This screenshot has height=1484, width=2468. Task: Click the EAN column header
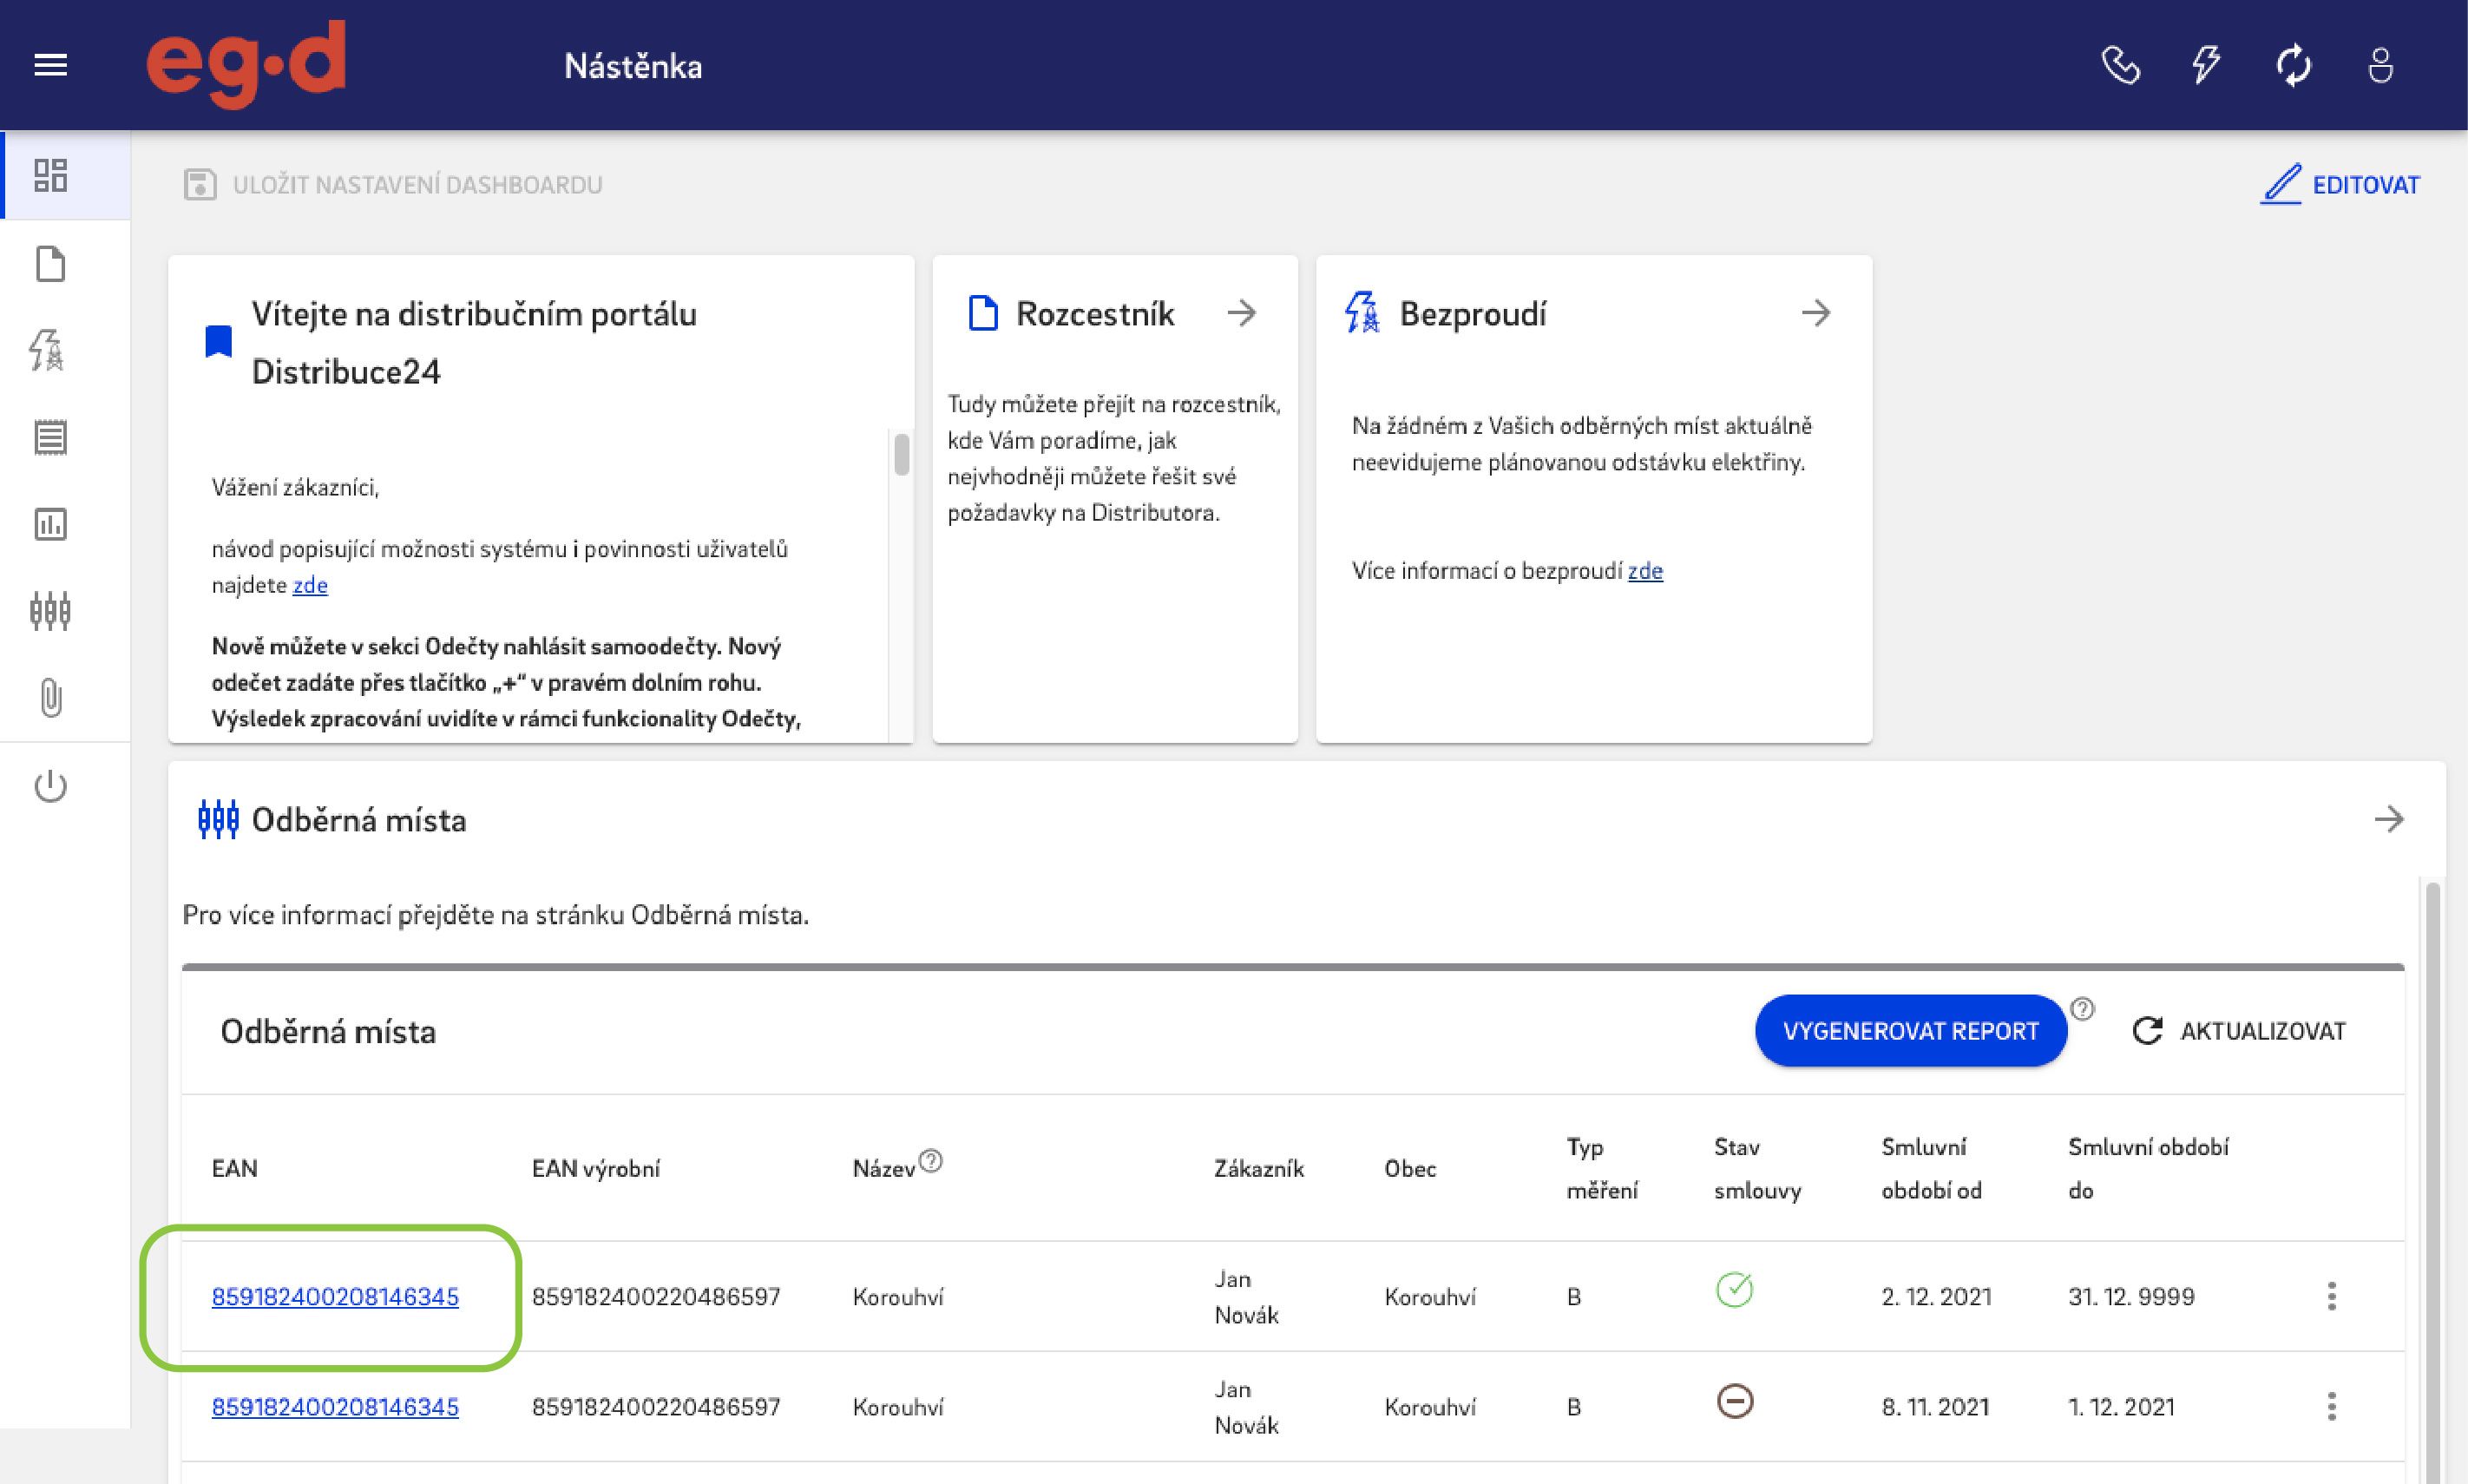(x=235, y=1168)
